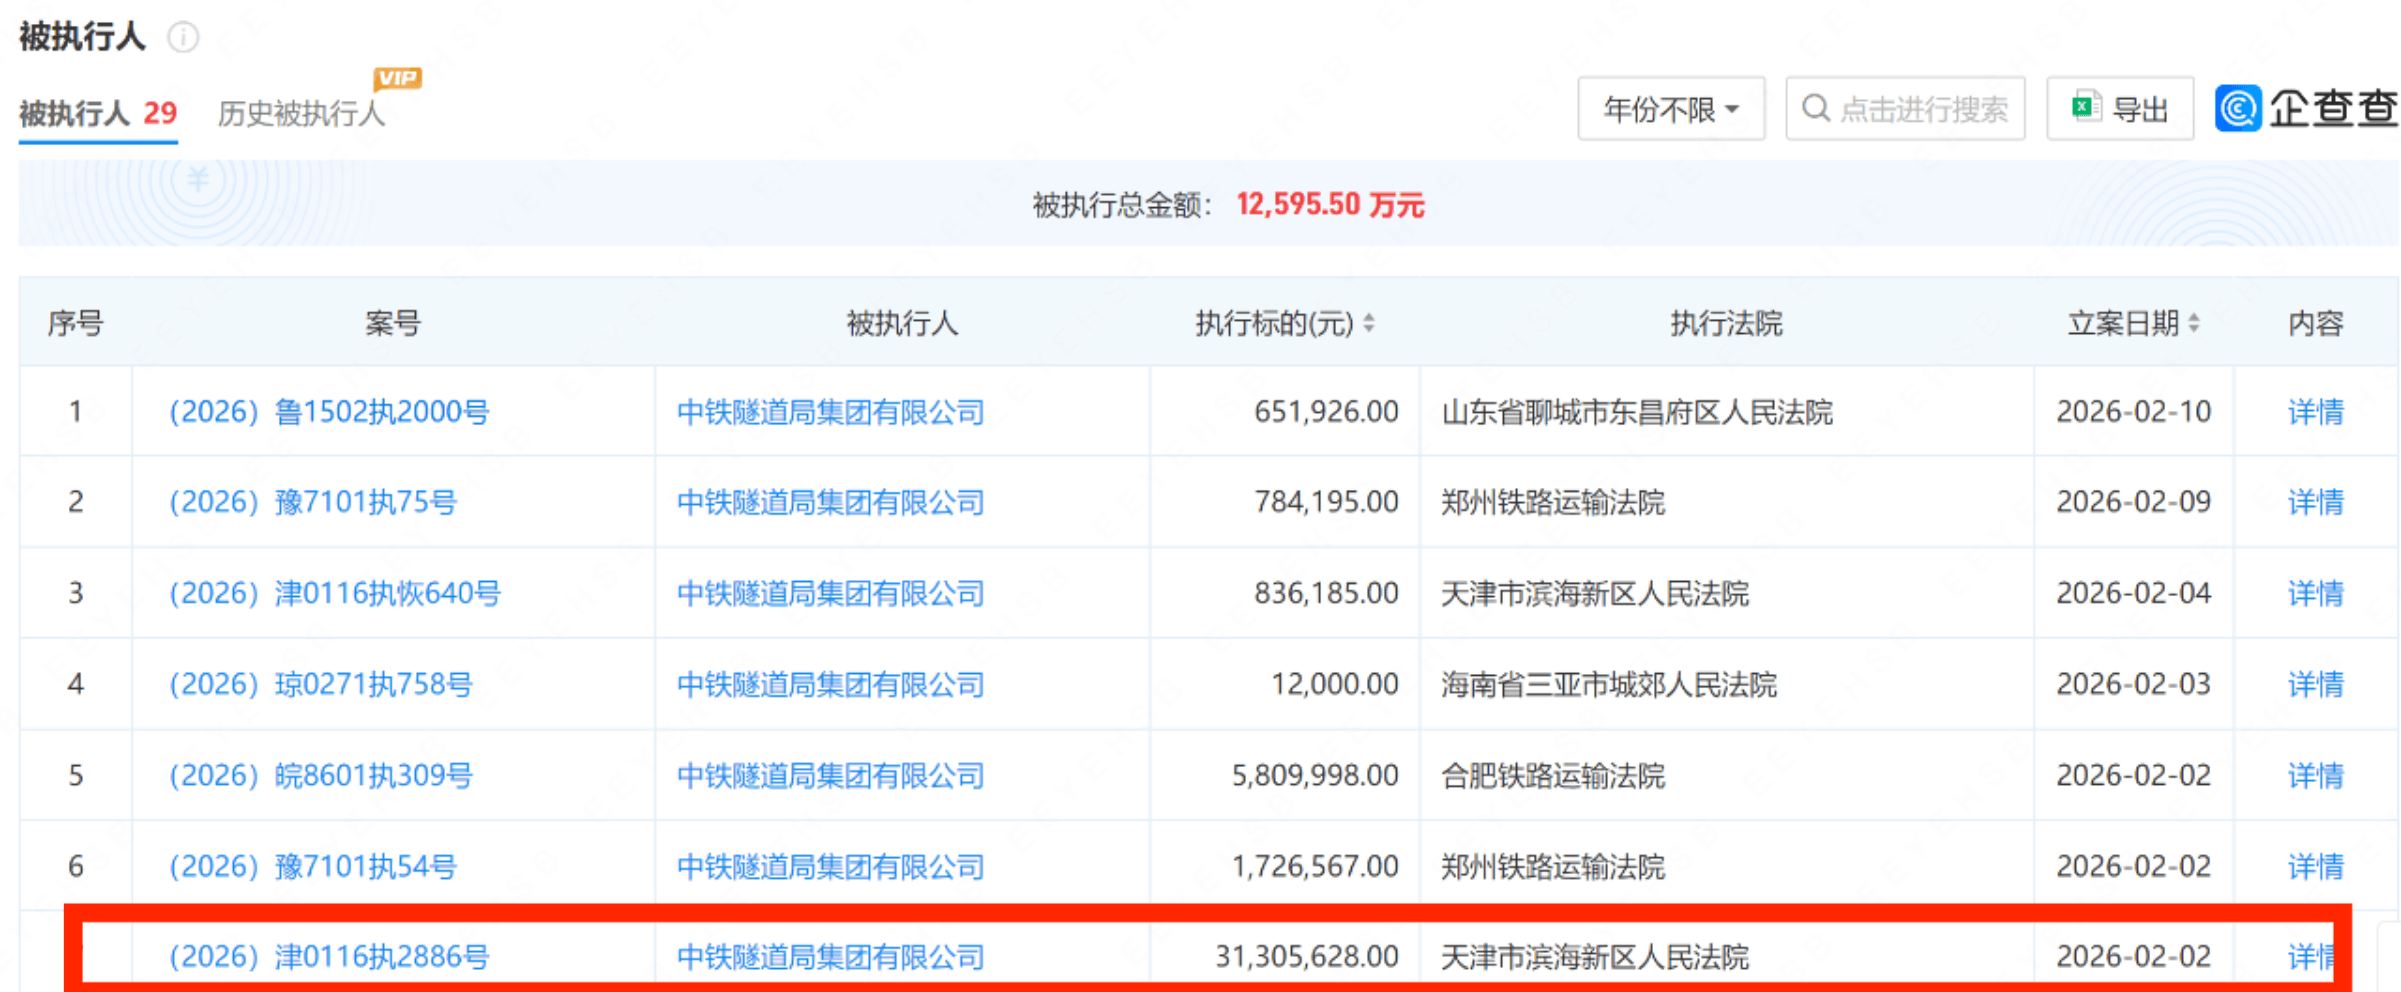Click the info icon beside 被执行人 title
The image size is (2401, 992).
tap(183, 38)
